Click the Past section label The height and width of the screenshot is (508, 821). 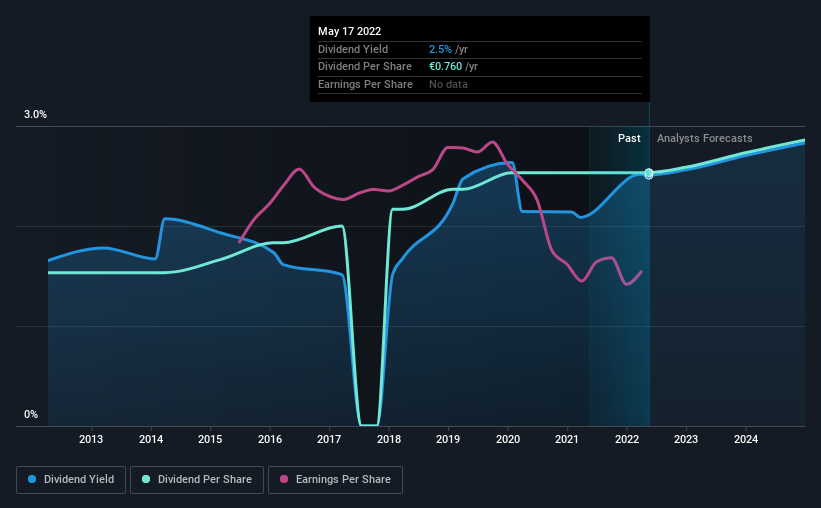click(x=629, y=138)
